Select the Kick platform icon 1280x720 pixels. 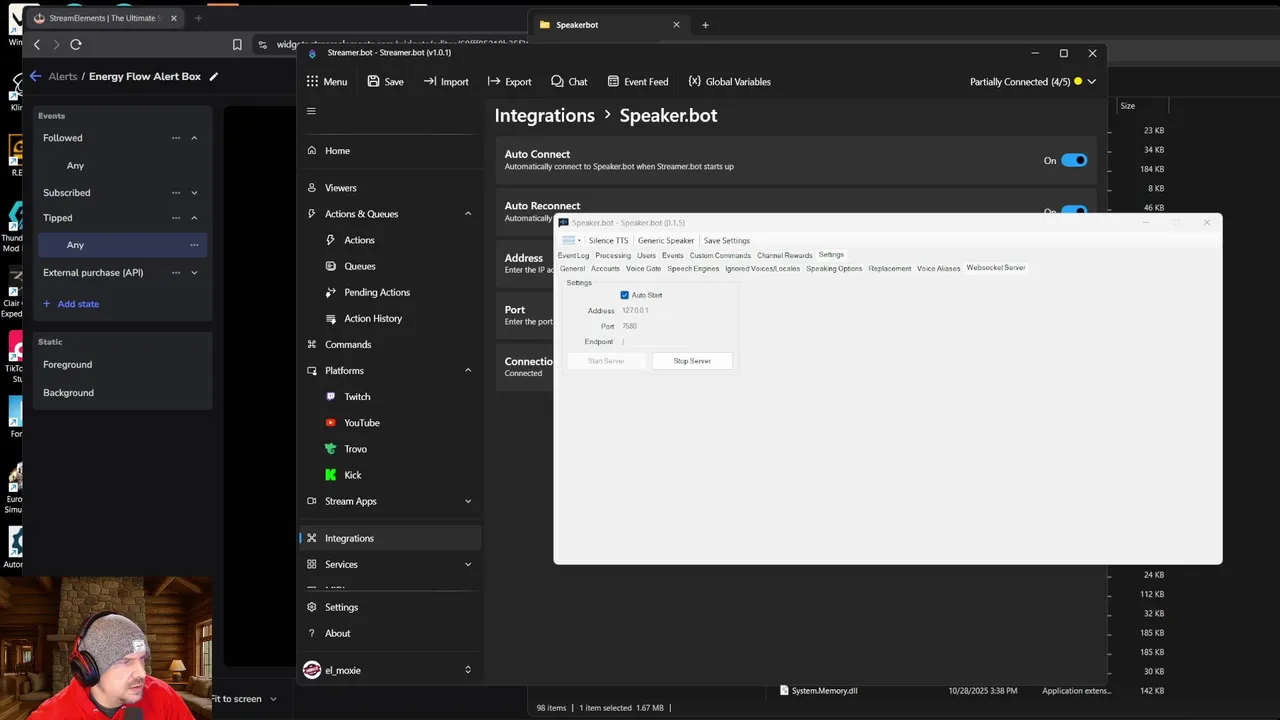coord(331,475)
